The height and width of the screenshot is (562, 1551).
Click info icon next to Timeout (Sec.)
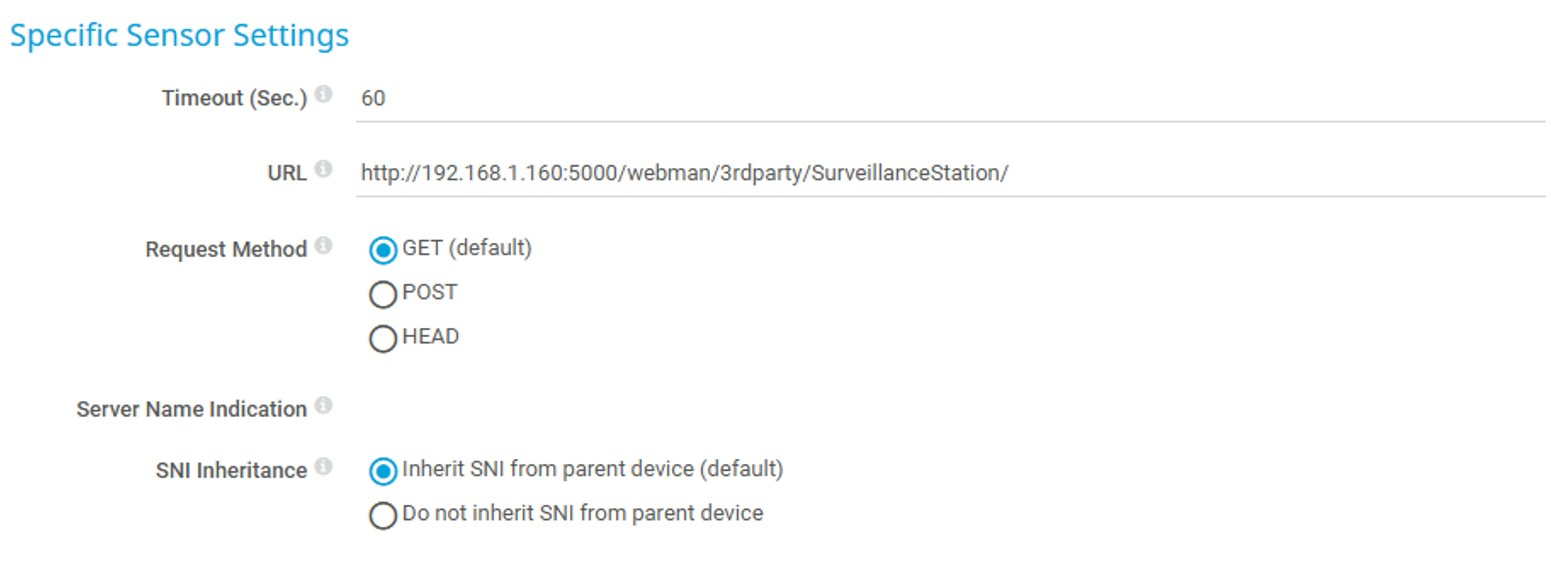click(323, 95)
